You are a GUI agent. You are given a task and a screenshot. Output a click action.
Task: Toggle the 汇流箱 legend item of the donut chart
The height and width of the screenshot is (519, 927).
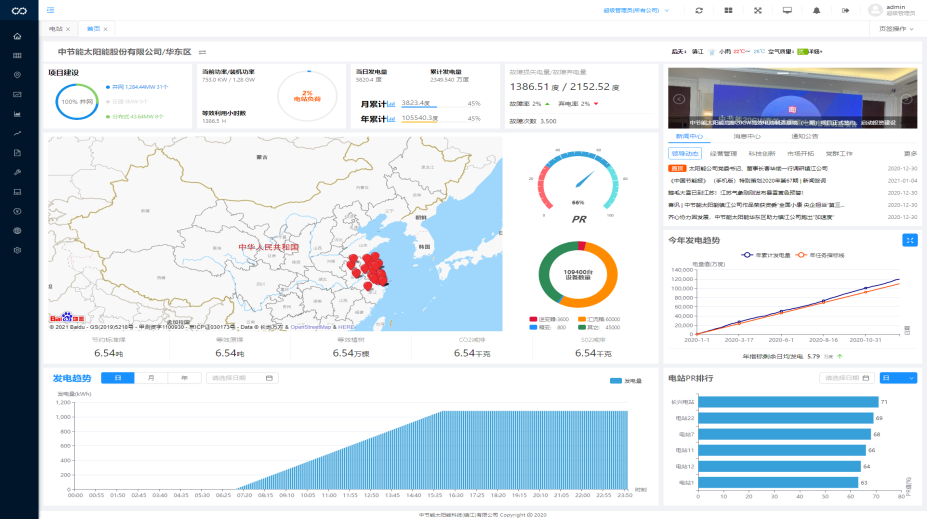pos(599,319)
